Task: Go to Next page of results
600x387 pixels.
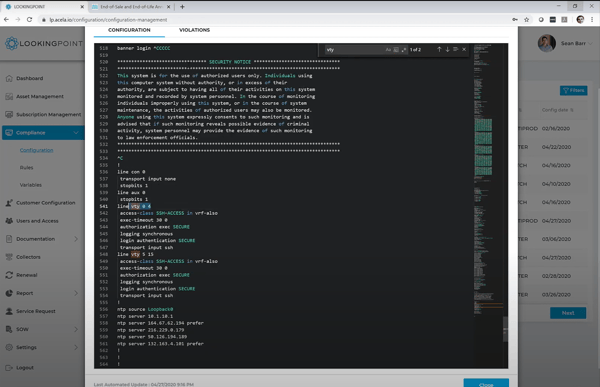Action: pyautogui.click(x=568, y=313)
